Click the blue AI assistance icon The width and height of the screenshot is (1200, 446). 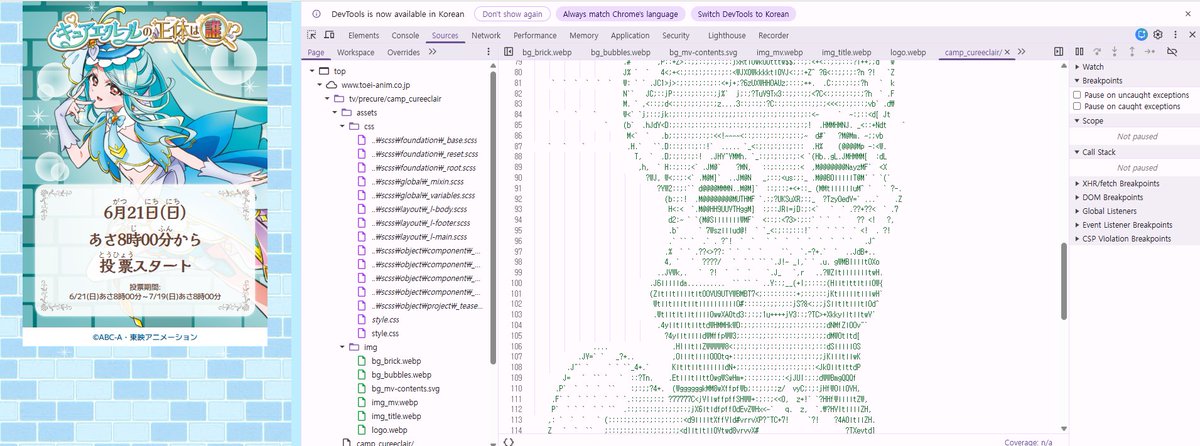(1142, 35)
